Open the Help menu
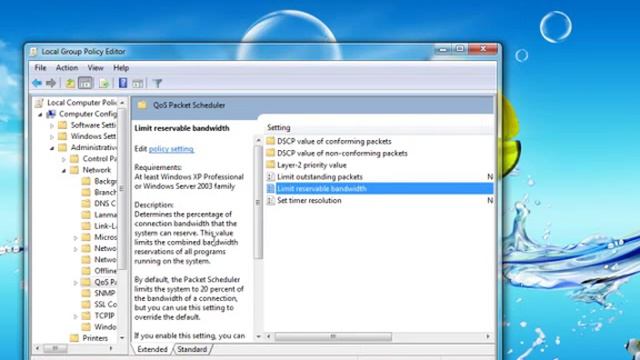 [x=121, y=68]
